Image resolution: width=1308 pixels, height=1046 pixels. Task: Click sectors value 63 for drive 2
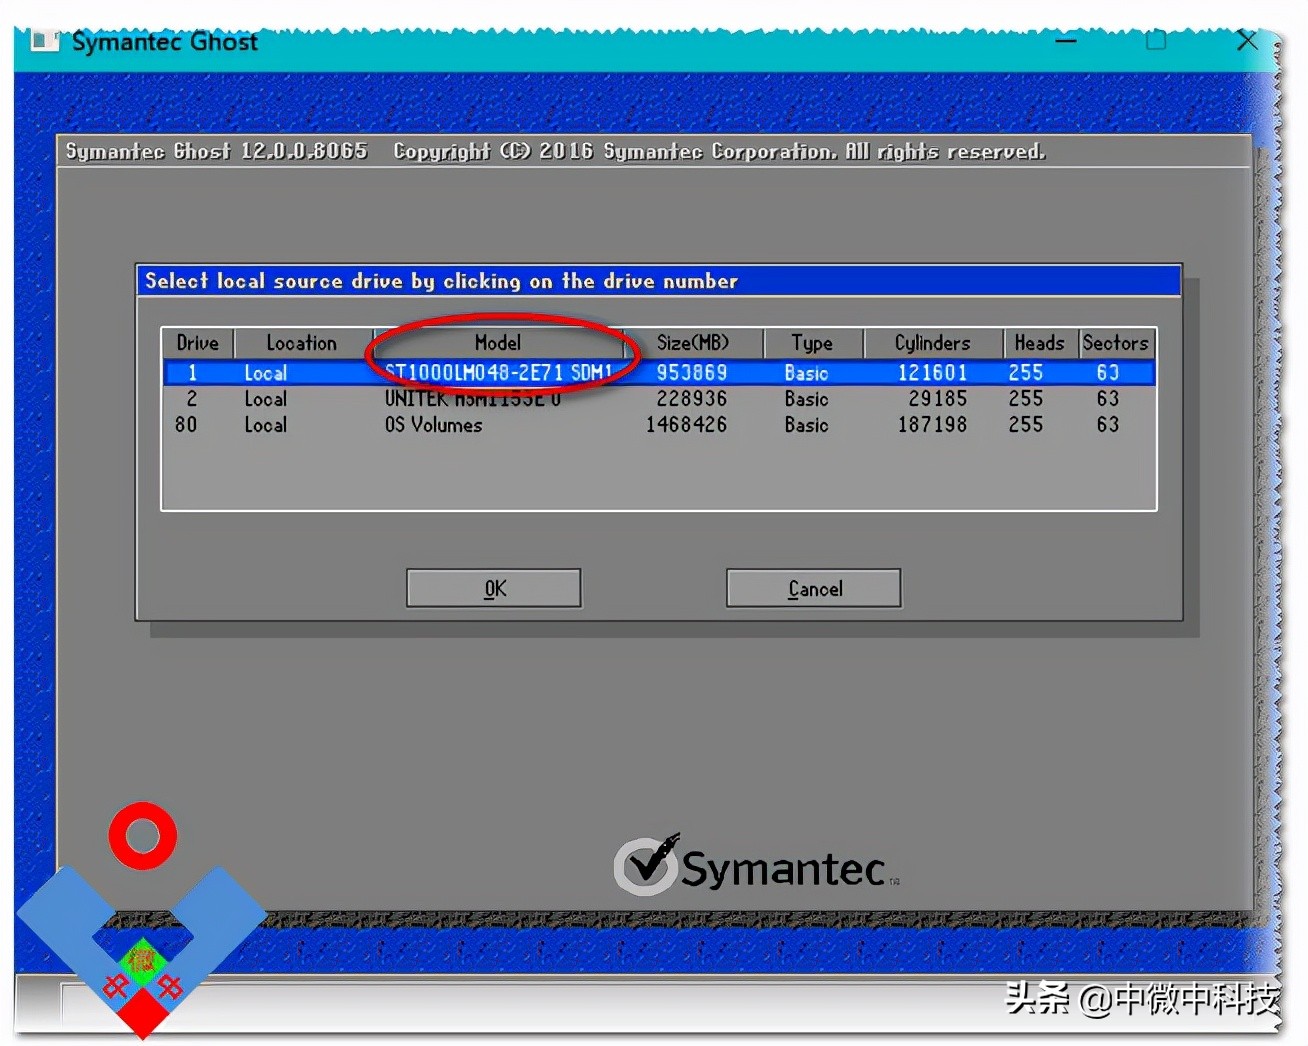(x=1108, y=399)
